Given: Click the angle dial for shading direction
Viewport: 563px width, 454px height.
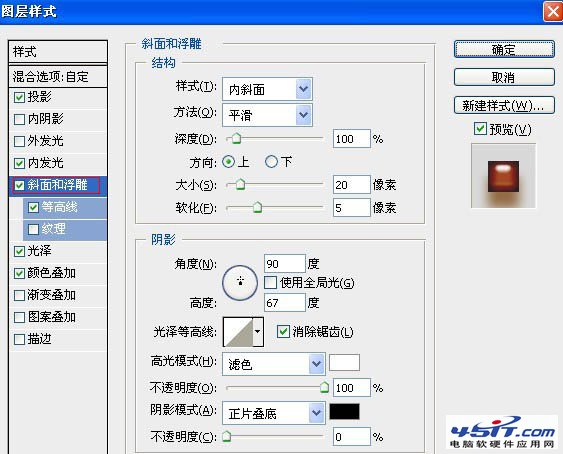Looking at the screenshot, I should pos(240,283).
